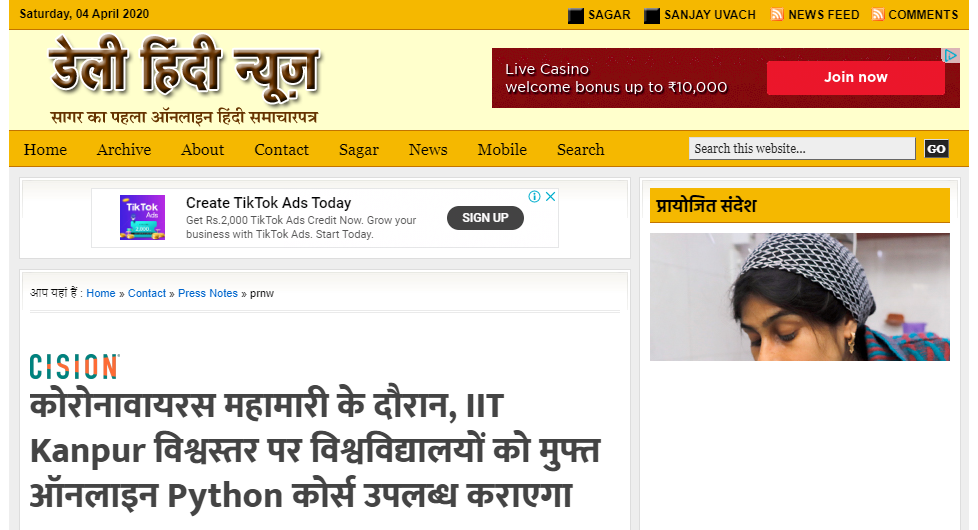Viewport: 978px width, 530px height.
Task: Click the SIGN UP ad button
Action: pos(485,218)
